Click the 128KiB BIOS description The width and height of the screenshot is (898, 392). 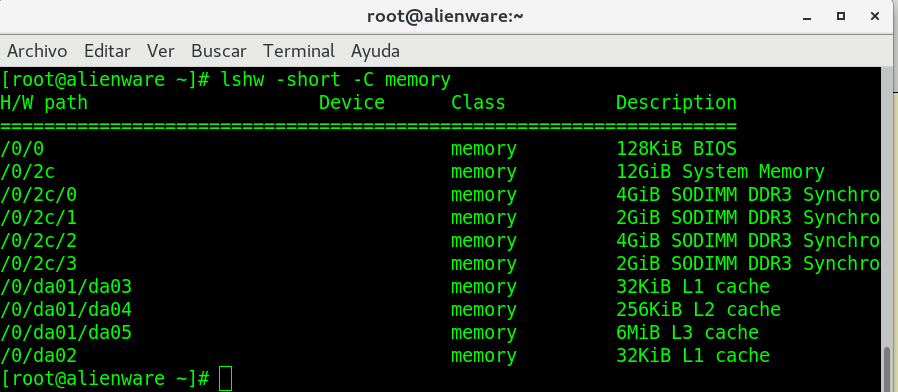point(676,149)
